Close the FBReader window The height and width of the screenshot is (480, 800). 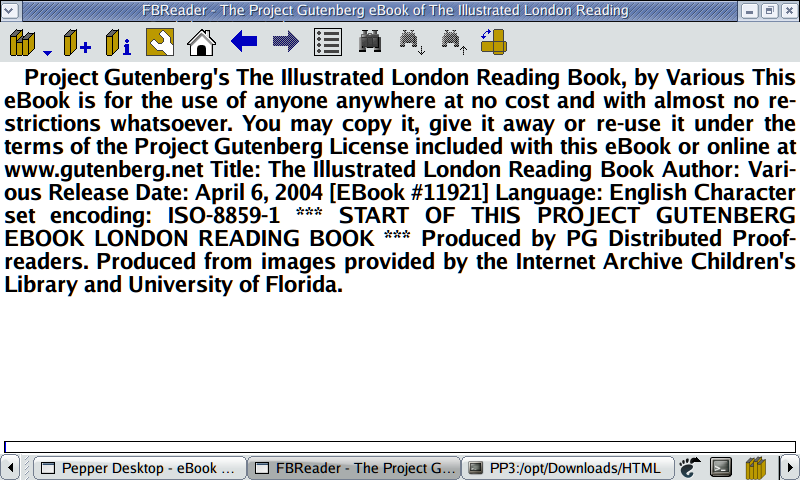point(789,11)
